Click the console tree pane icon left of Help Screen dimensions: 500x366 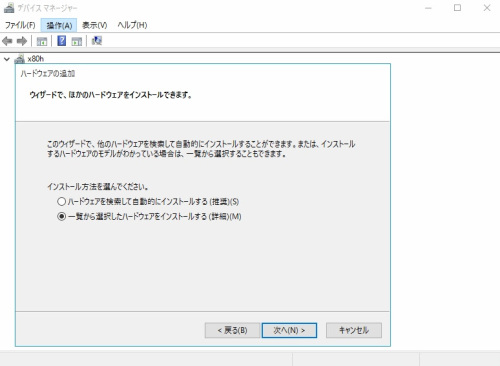coord(42,41)
